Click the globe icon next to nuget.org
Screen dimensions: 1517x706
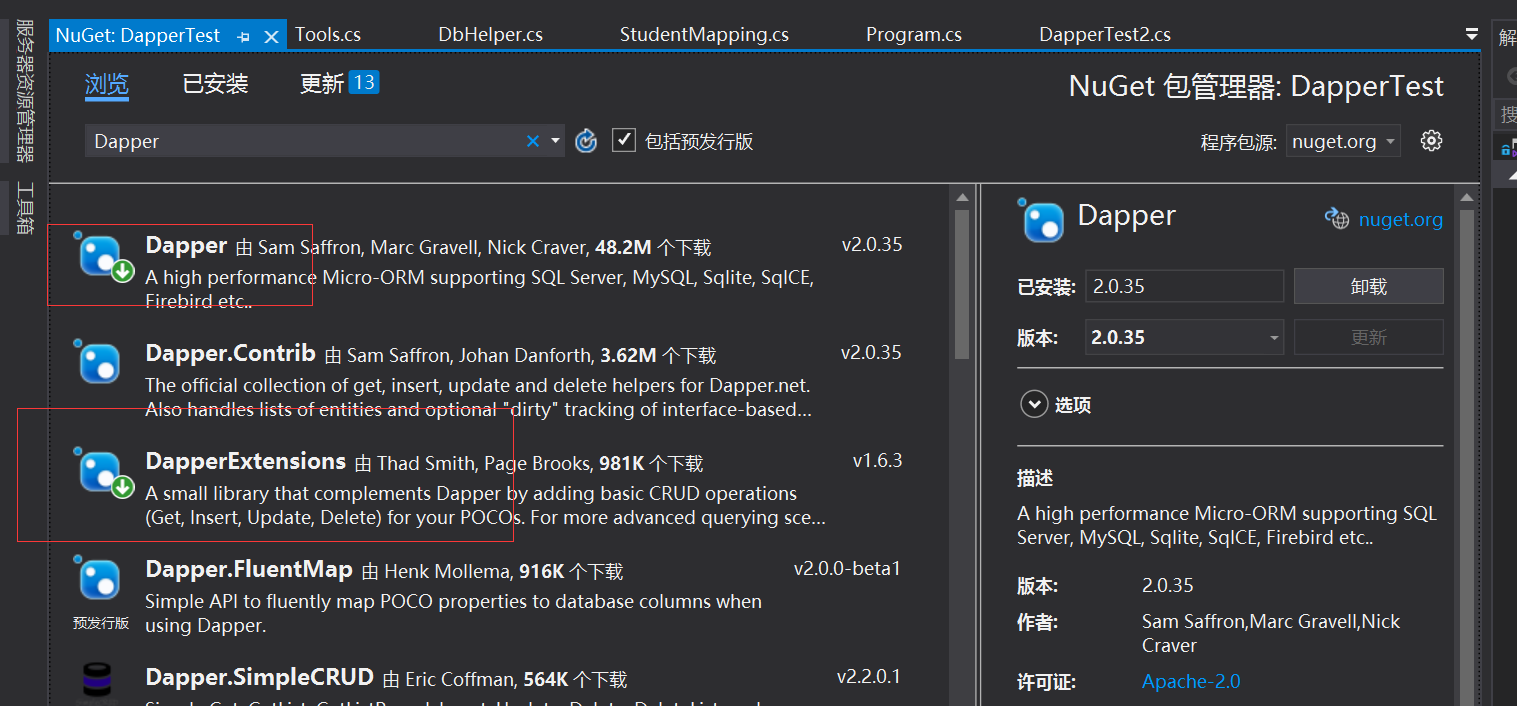pos(1337,219)
